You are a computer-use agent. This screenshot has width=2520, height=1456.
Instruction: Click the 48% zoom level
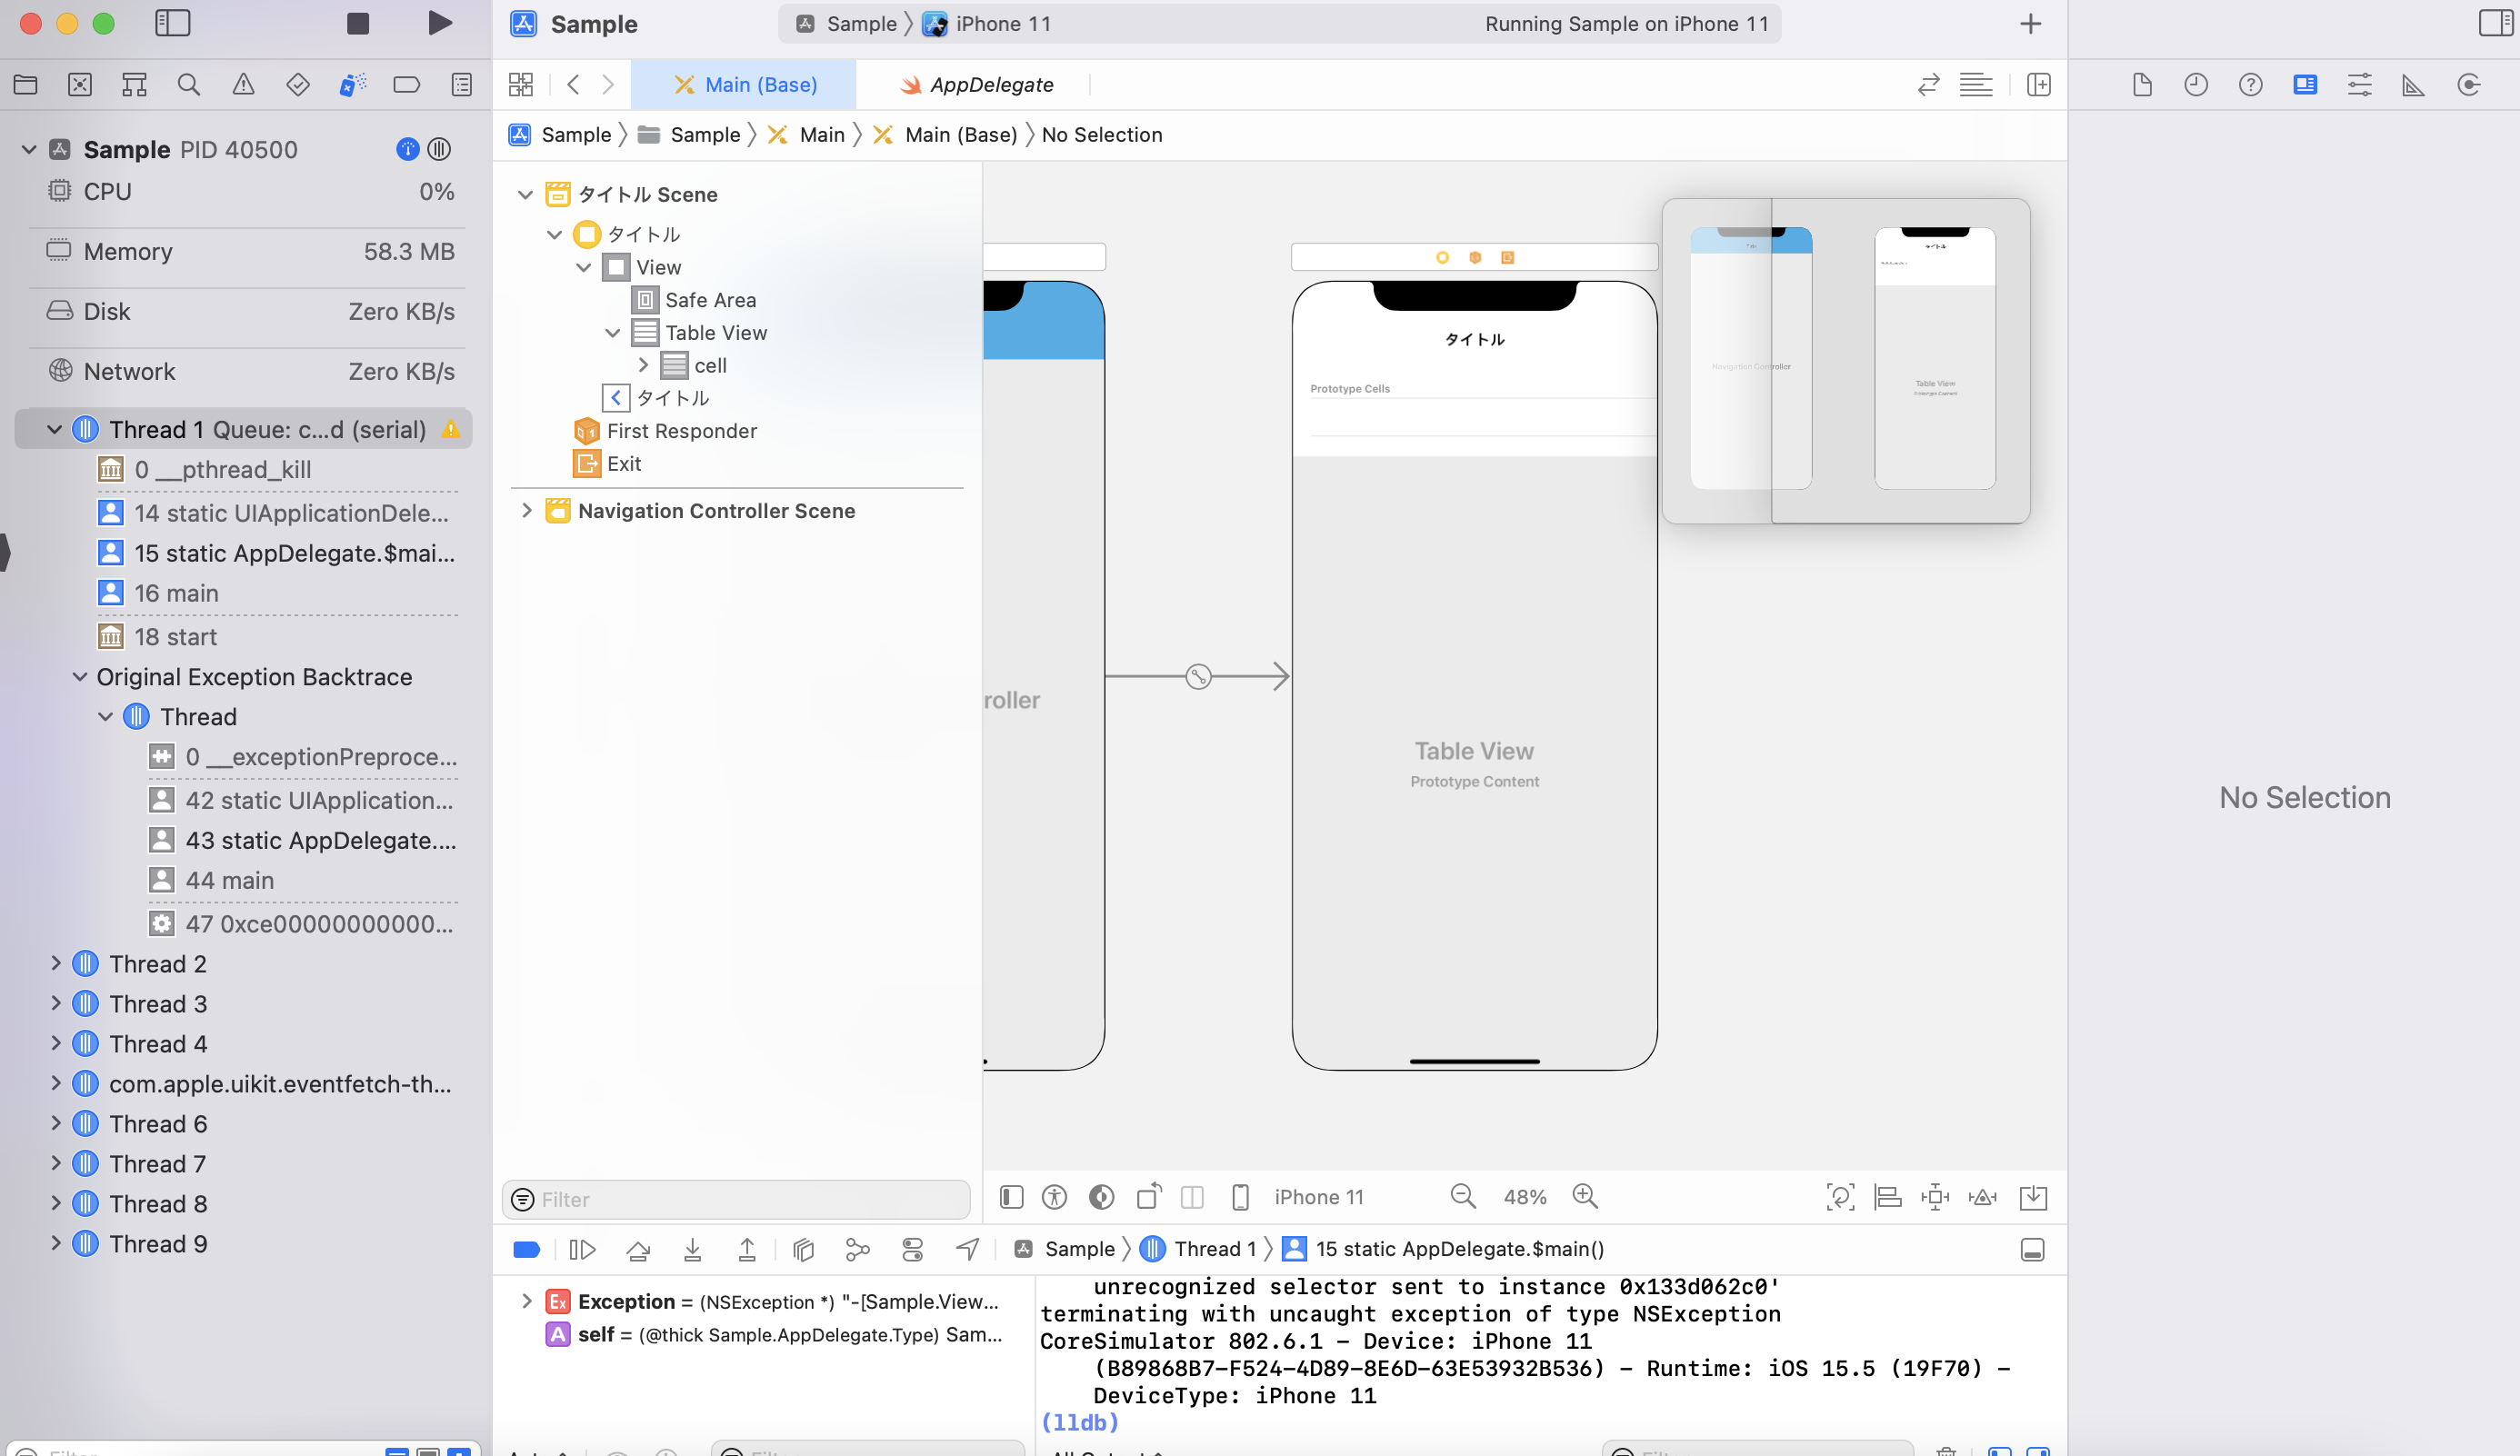point(1524,1197)
